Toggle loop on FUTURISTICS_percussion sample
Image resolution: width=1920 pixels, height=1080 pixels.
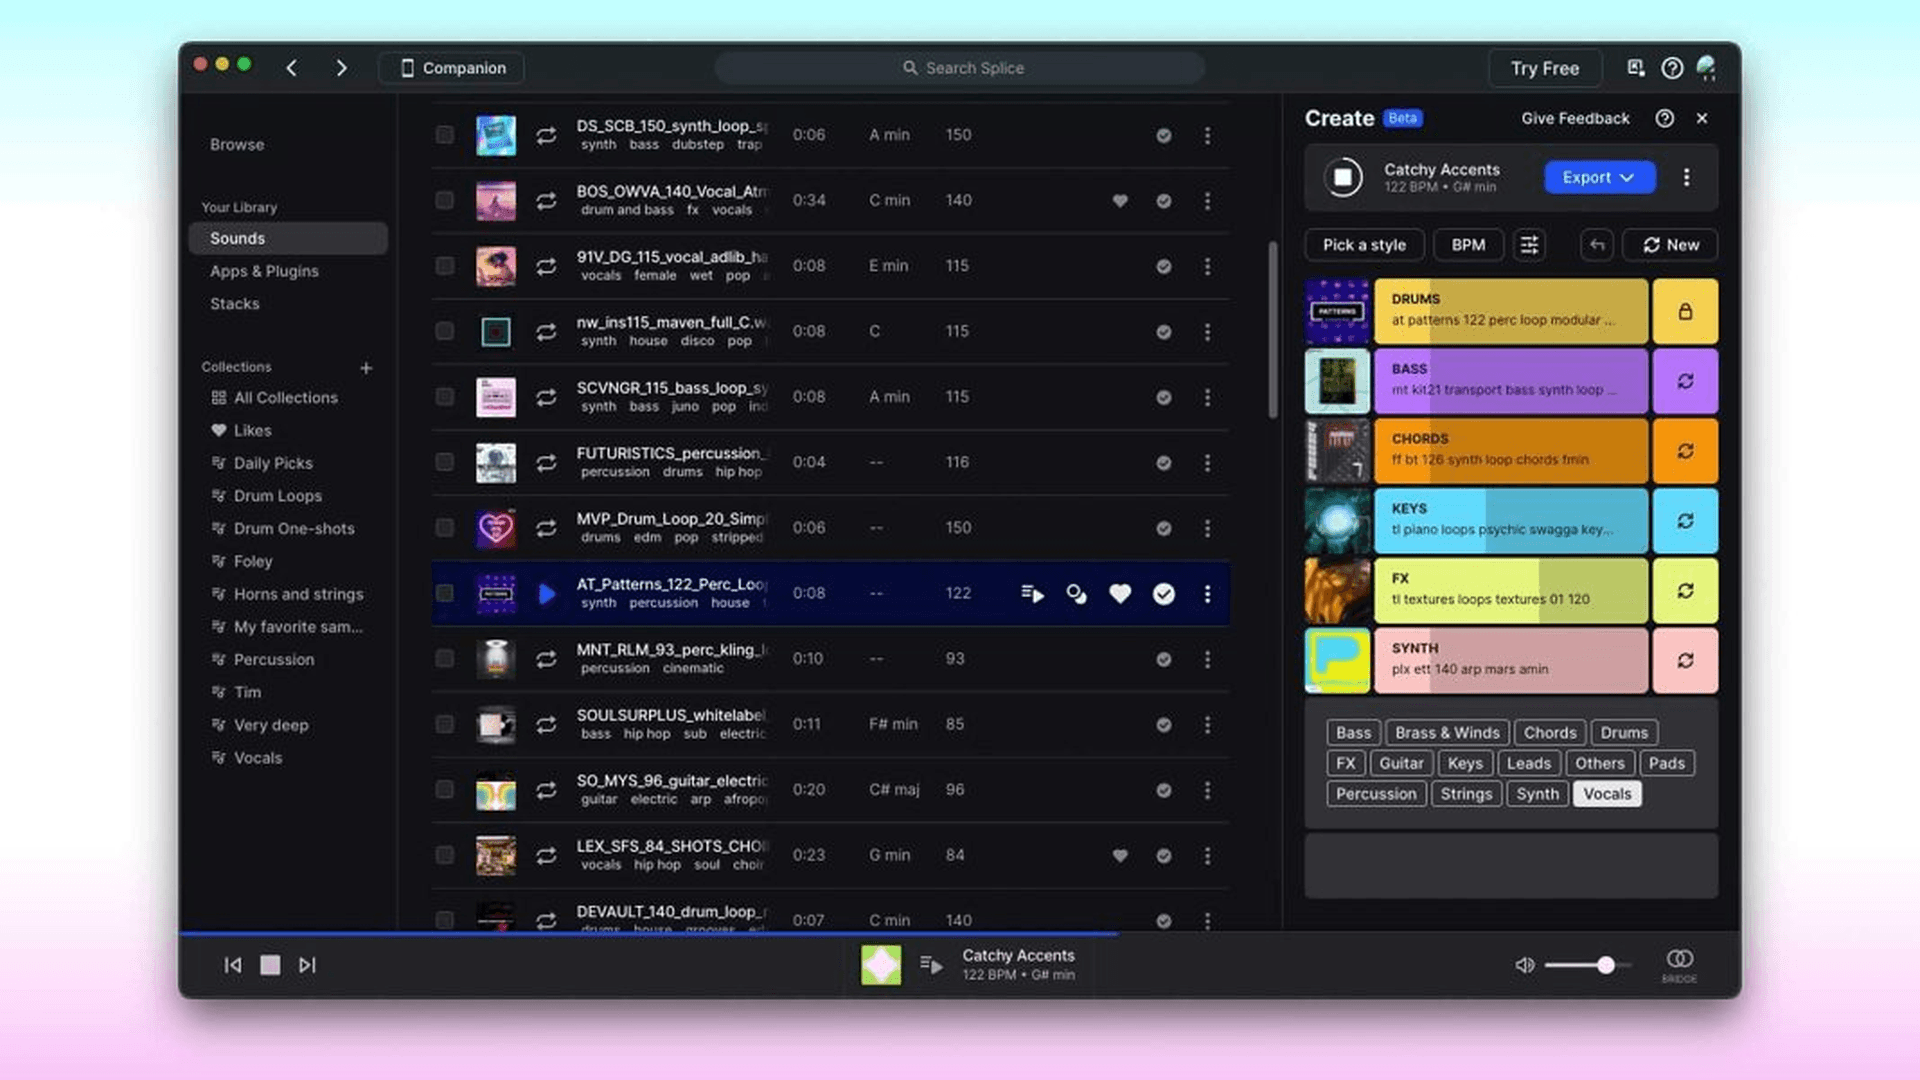click(x=546, y=463)
